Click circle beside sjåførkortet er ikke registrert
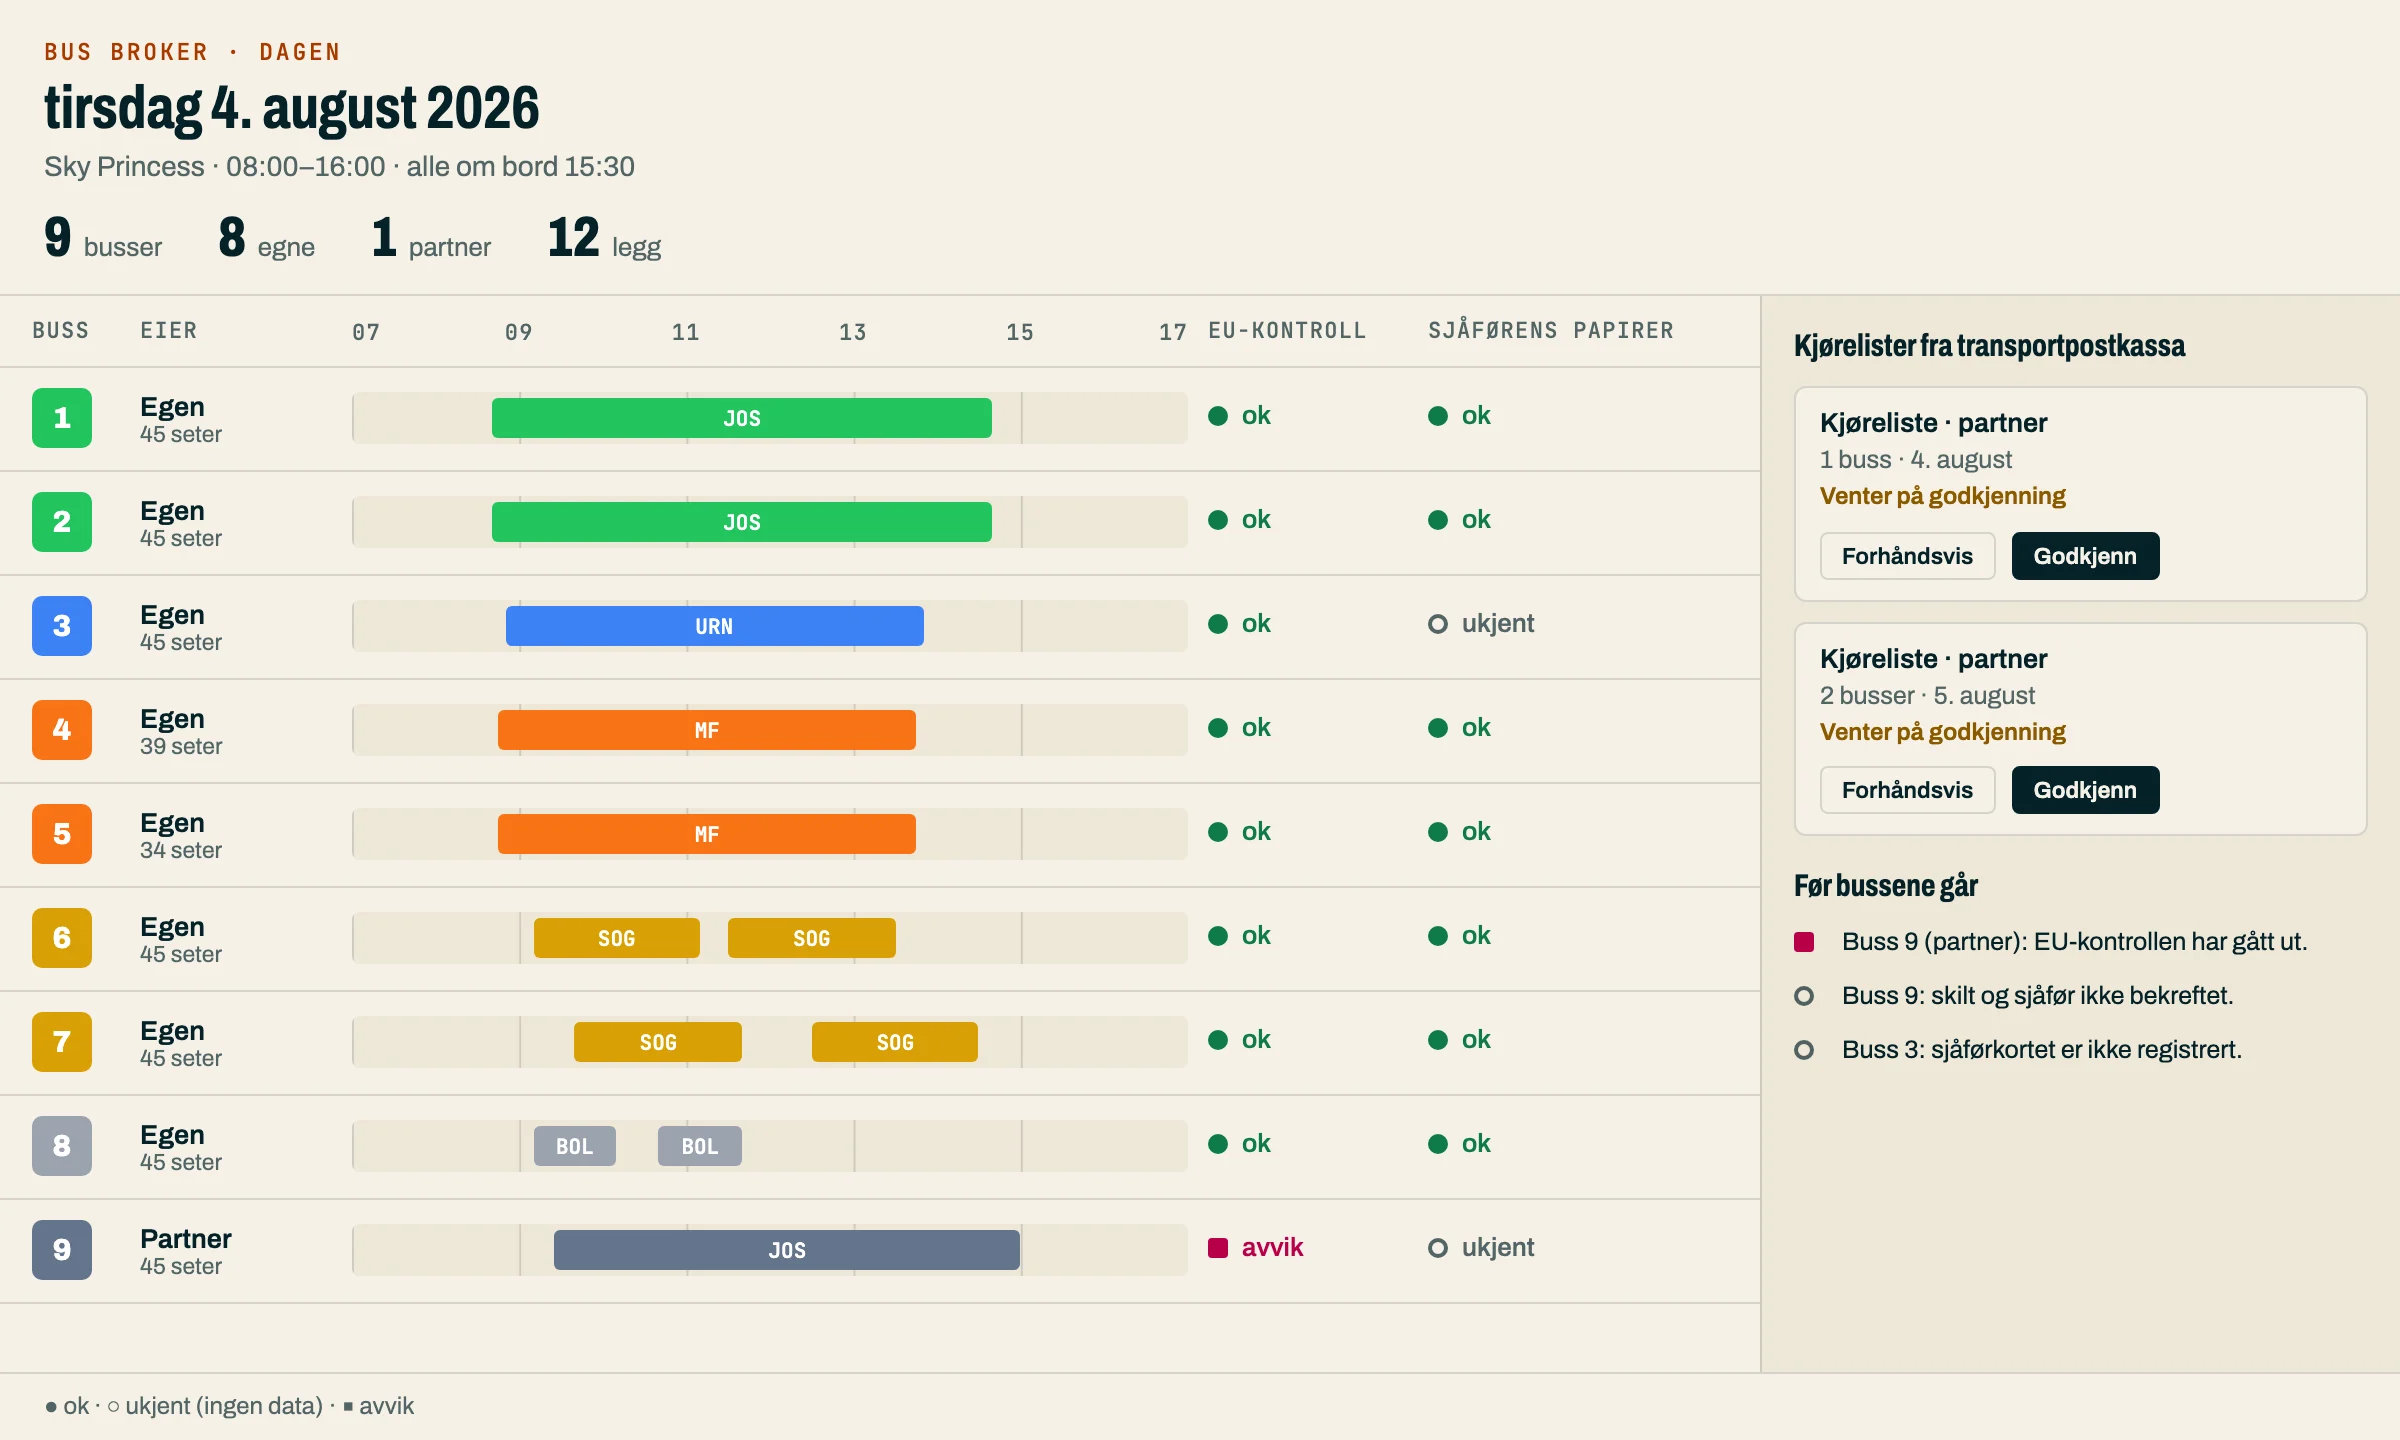Image resolution: width=2400 pixels, height=1440 pixels. (1804, 1050)
